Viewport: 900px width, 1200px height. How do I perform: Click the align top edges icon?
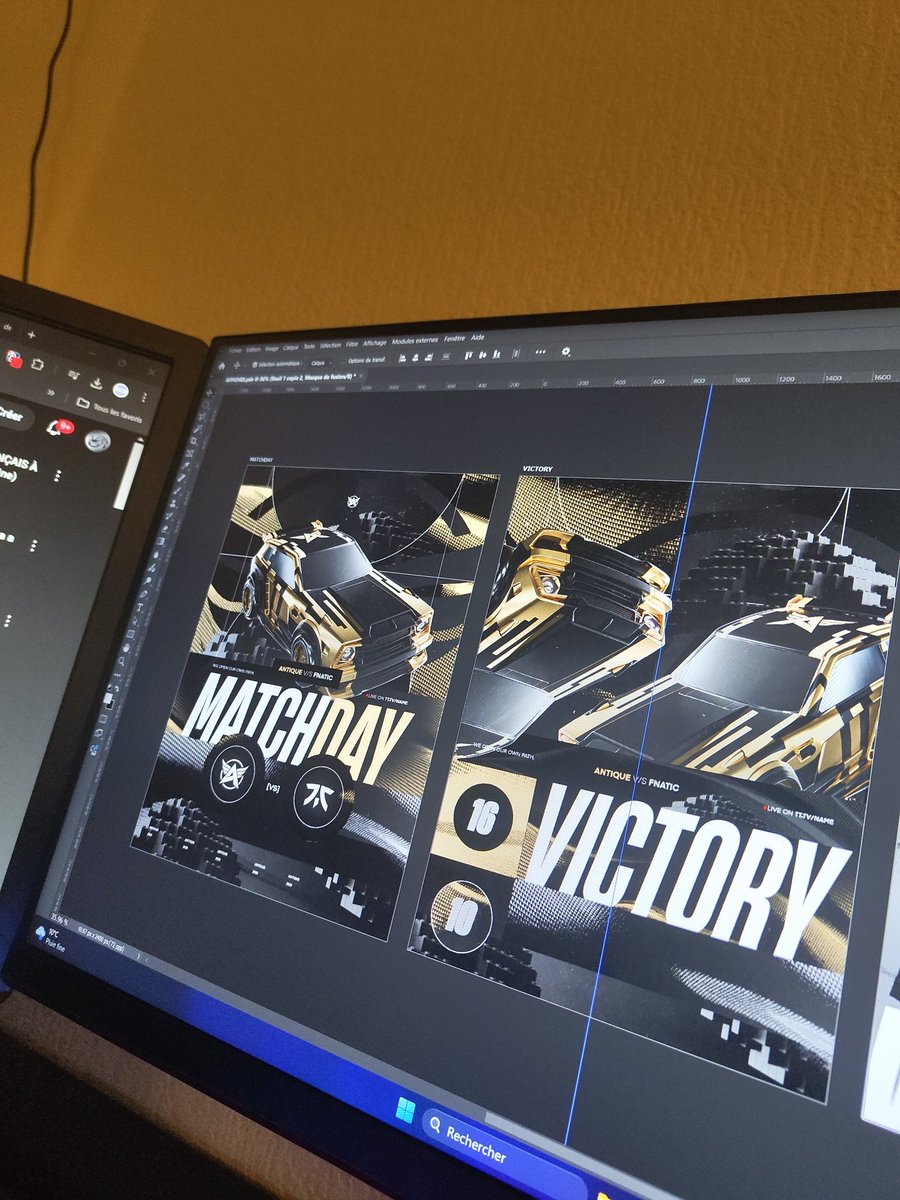(468, 355)
